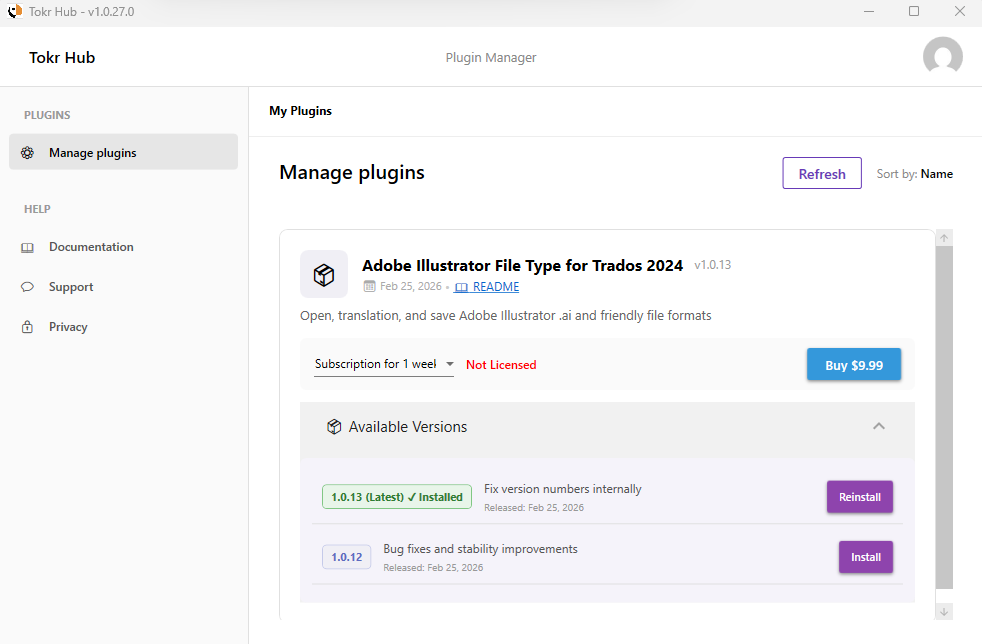Click the Manage plugins gear icon
Image resolution: width=982 pixels, height=644 pixels.
coord(28,153)
